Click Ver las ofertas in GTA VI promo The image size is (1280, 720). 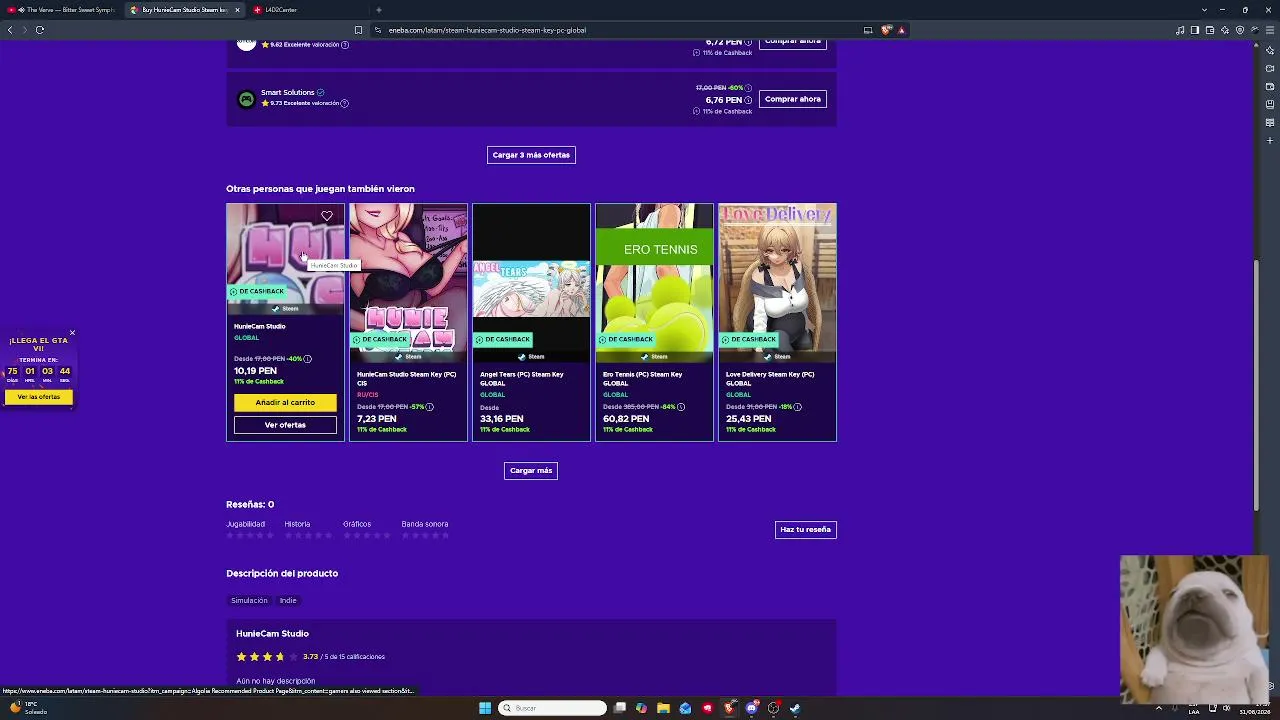click(39, 397)
